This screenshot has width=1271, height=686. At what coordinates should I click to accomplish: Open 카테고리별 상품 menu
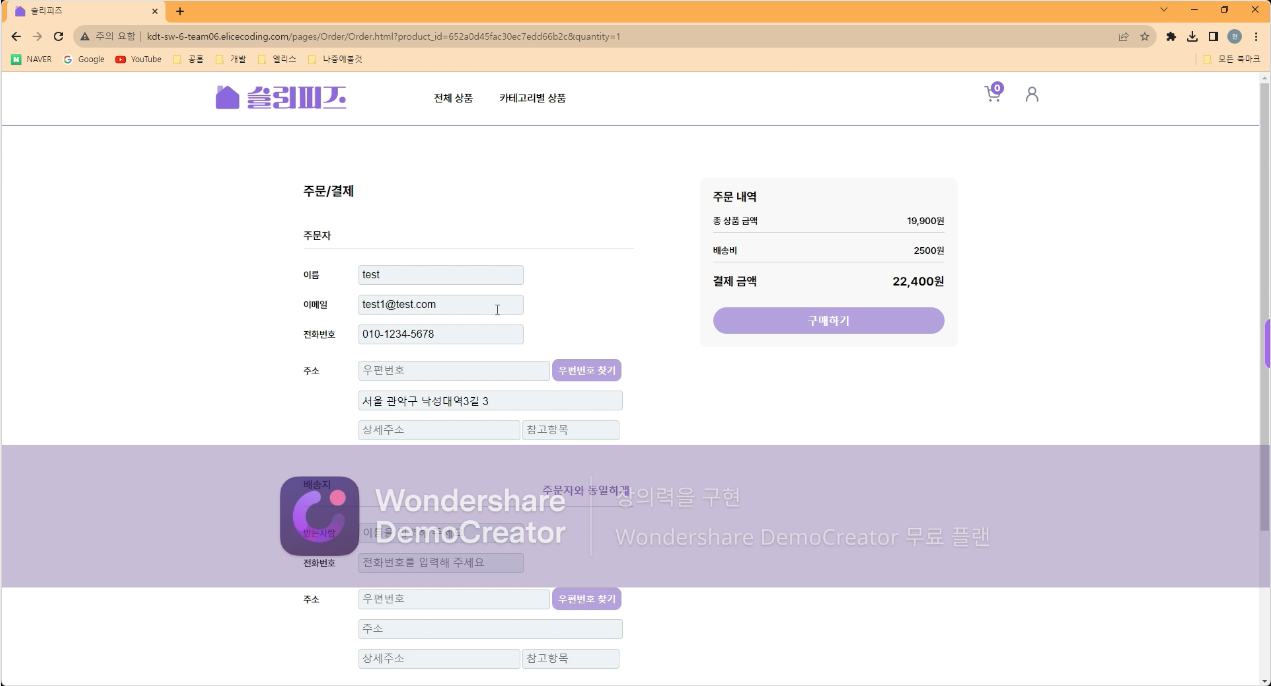(532, 98)
